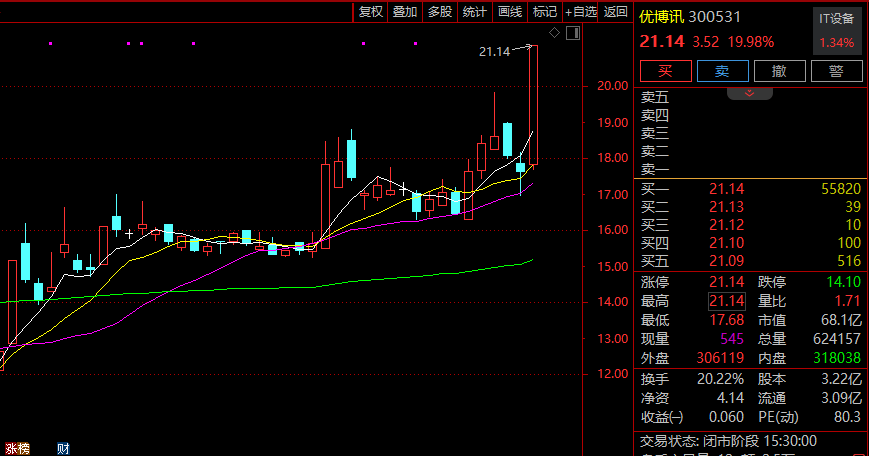Click the 标记 mark tool
The image size is (869, 456).
pyautogui.click(x=544, y=12)
